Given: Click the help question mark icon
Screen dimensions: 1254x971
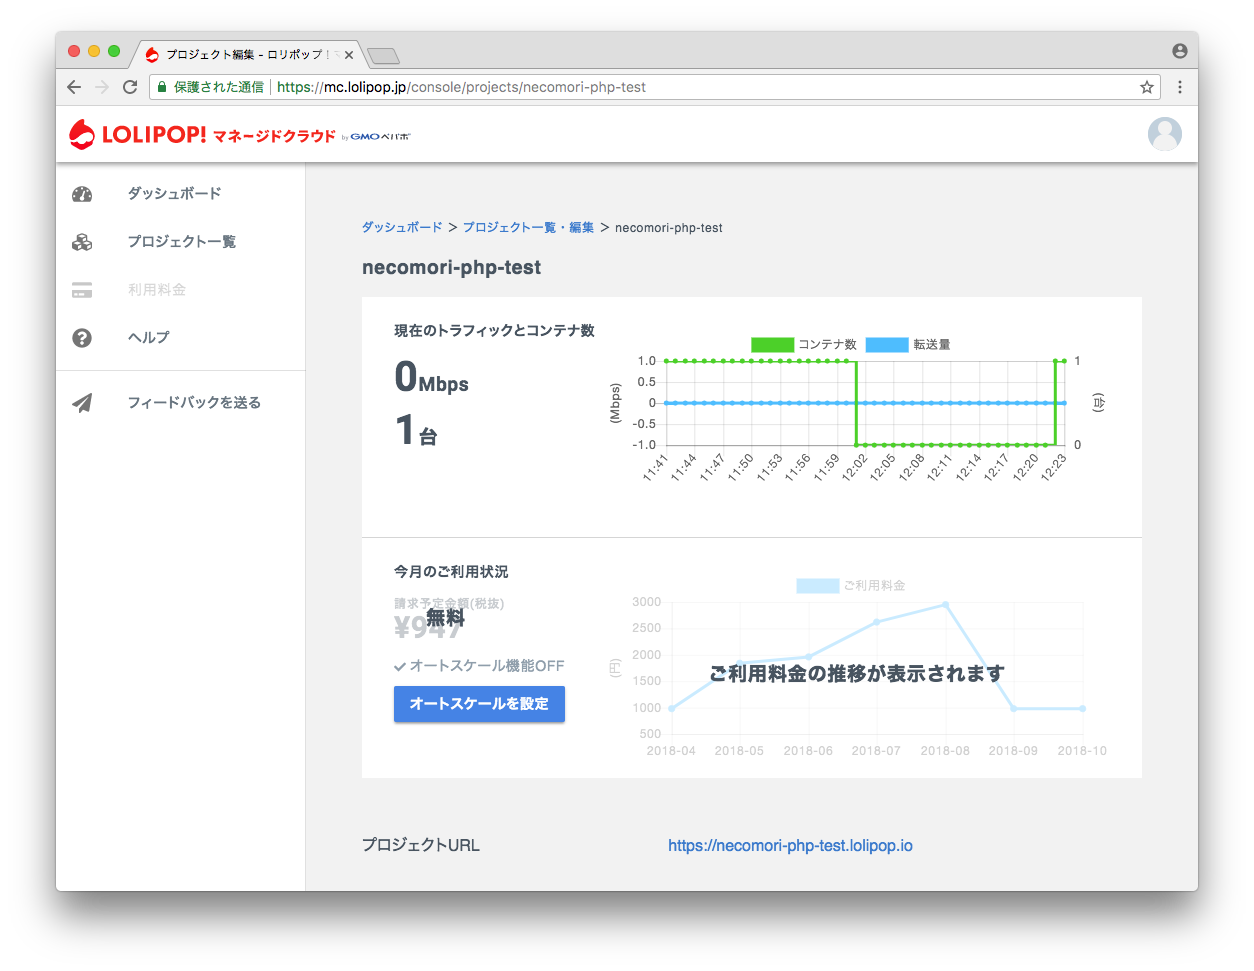Looking at the screenshot, I should (x=82, y=338).
